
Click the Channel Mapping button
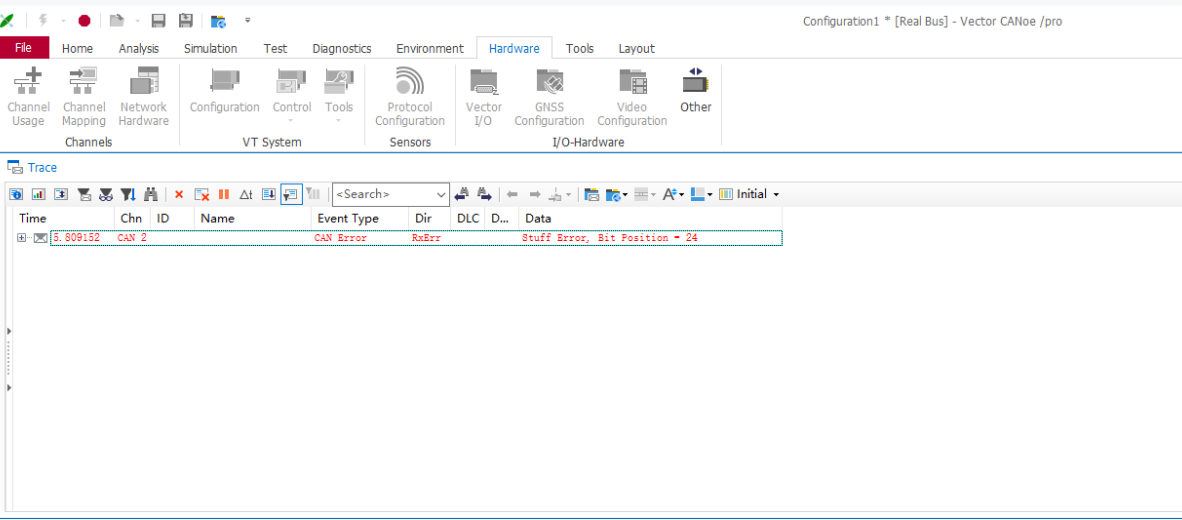pyautogui.click(x=84, y=97)
